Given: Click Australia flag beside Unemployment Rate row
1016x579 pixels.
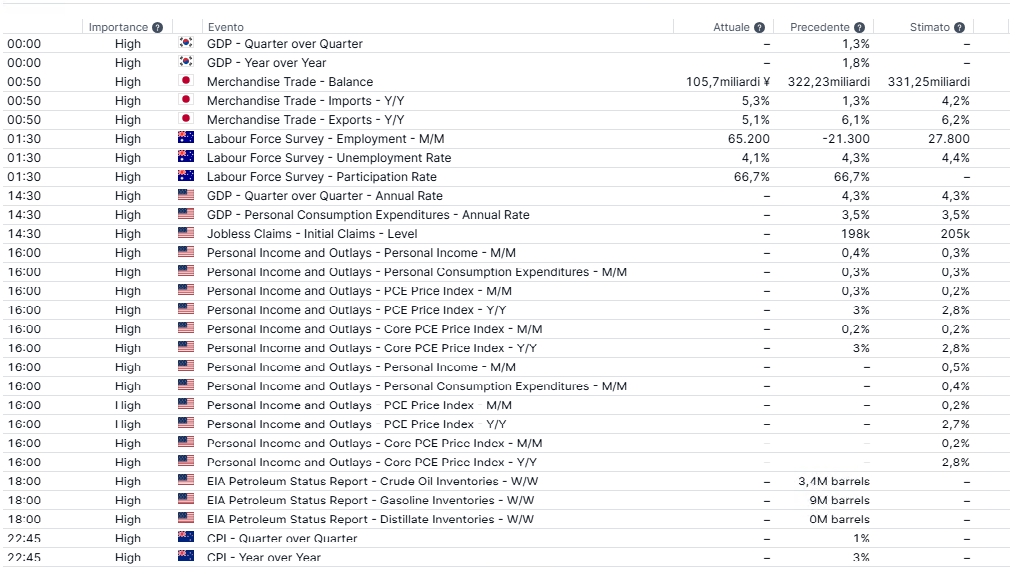Looking at the screenshot, I should coord(185,158).
